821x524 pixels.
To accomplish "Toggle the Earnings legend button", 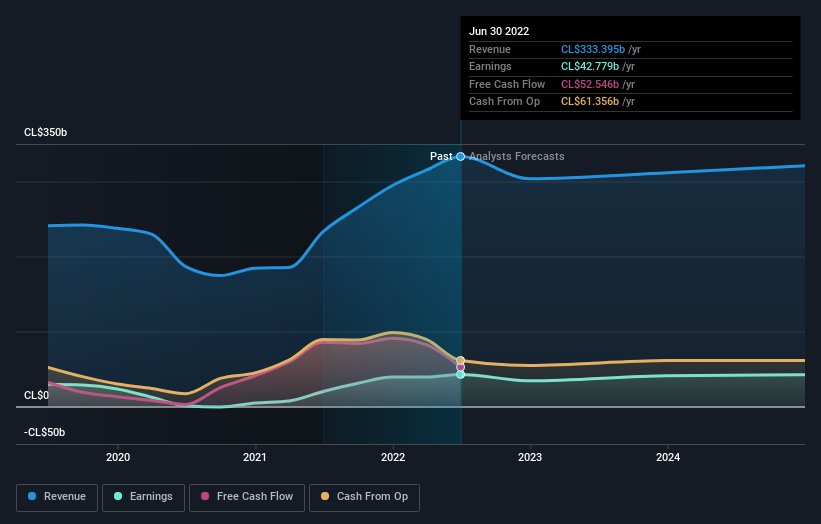I will point(143,497).
